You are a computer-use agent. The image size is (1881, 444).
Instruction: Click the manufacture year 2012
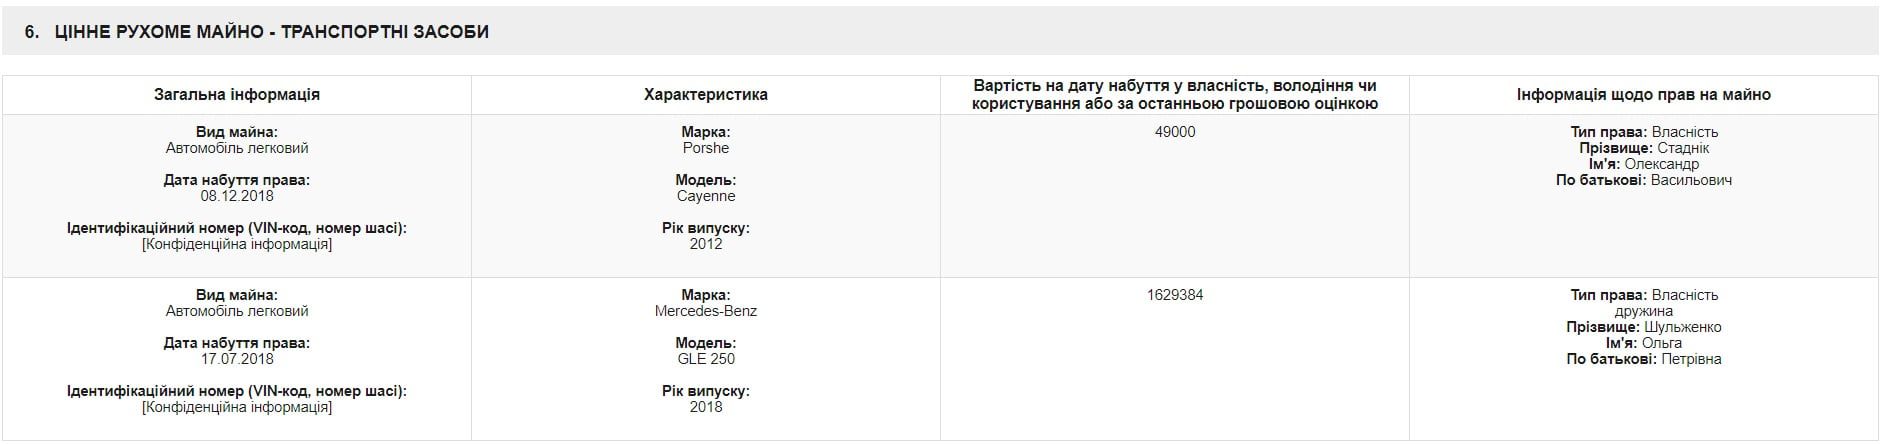pyautogui.click(x=706, y=244)
